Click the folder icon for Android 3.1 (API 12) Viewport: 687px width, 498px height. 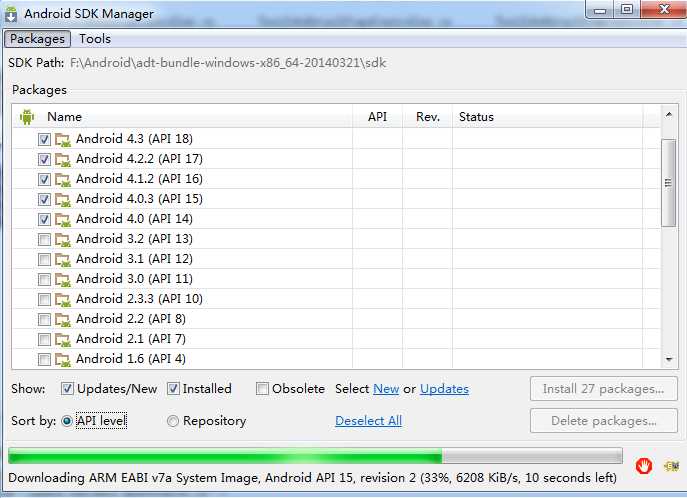click(x=63, y=260)
